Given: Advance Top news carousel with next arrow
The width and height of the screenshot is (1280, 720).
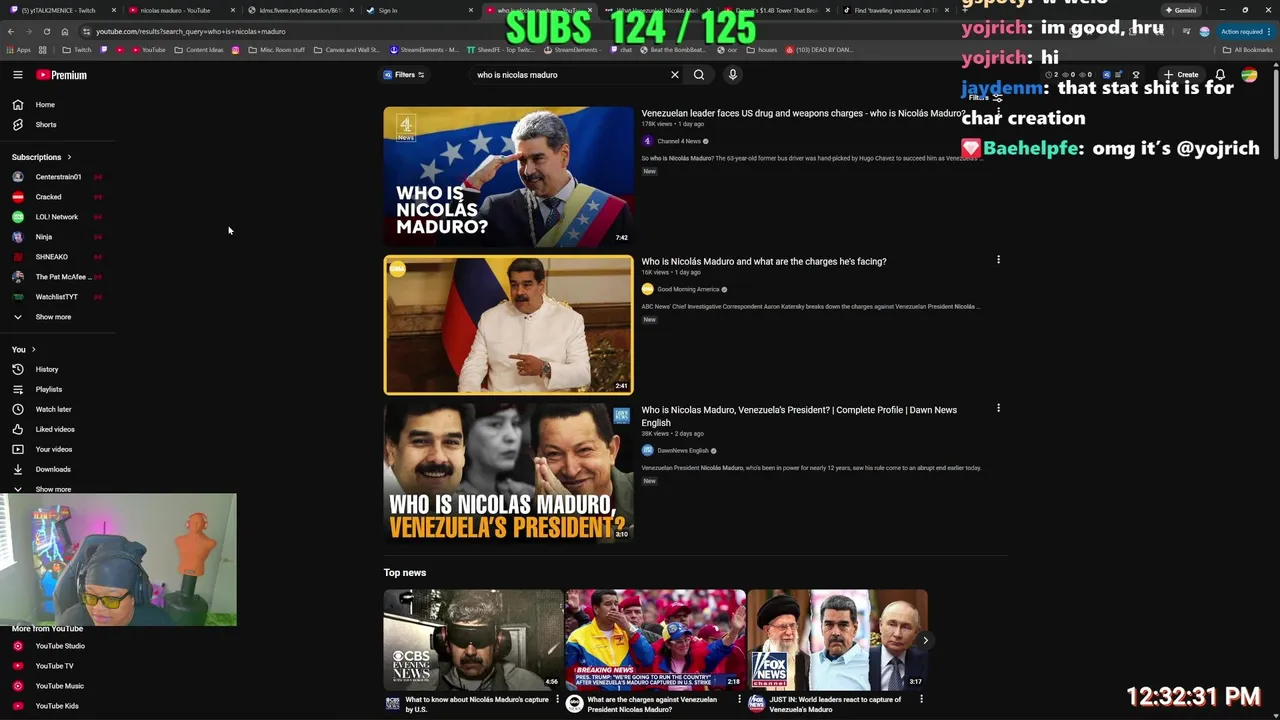Looking at the screenshot, I should point(925,640).
